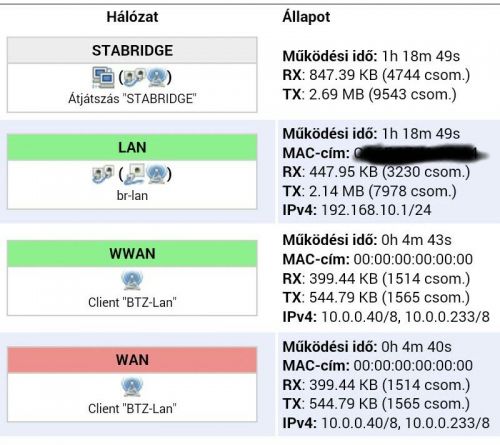The width and height of the screenshot is (500, 445).
Task: Click the WWAN wireless client icon
Action: pyautogui.click(x=132, y=280)
